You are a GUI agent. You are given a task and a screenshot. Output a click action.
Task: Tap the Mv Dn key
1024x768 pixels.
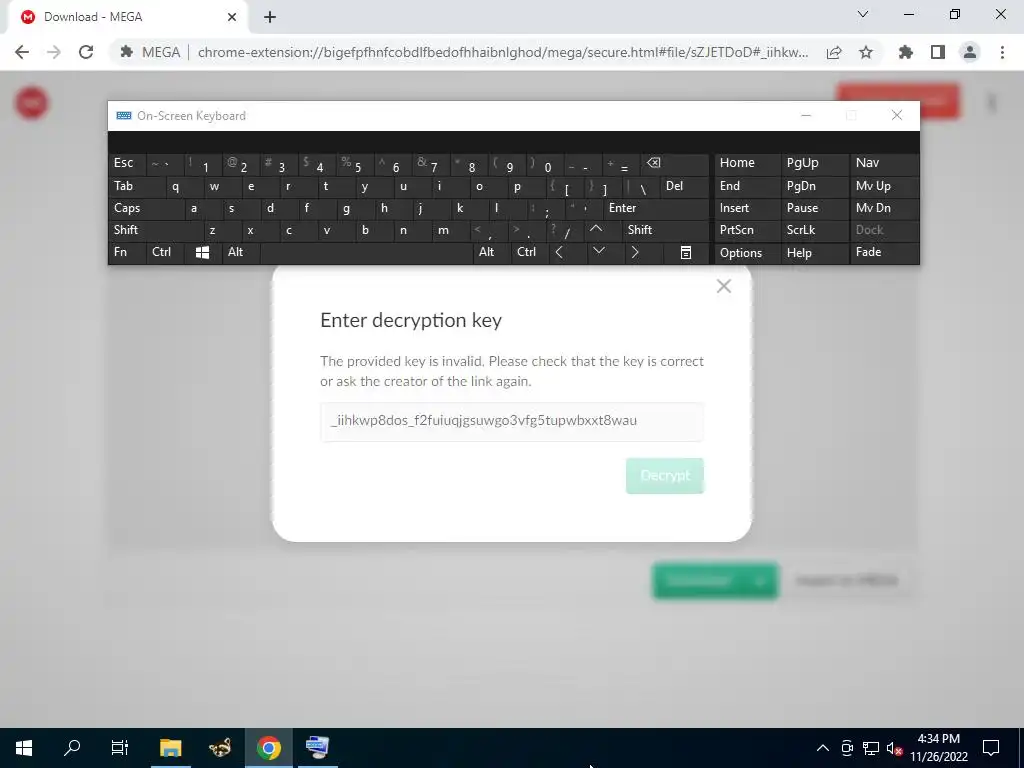pyautogui.click(x=884, y=208)
